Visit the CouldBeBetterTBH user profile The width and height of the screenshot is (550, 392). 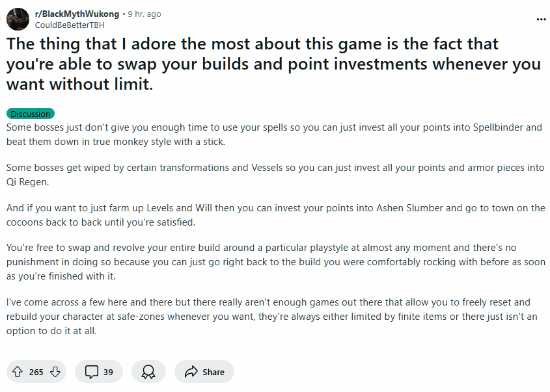click(x=69, y=25)
